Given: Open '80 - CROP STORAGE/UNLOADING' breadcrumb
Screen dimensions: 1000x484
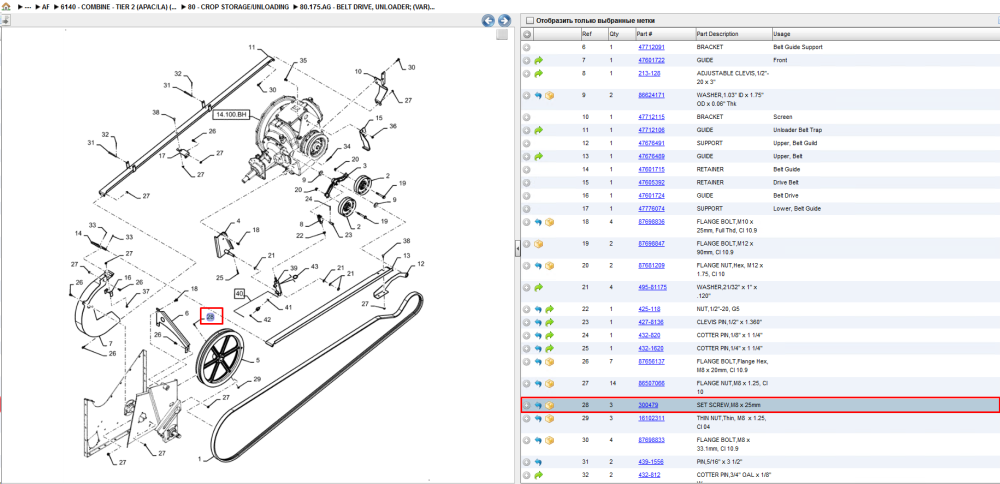Looking at the screenshot, I should 239,6.
